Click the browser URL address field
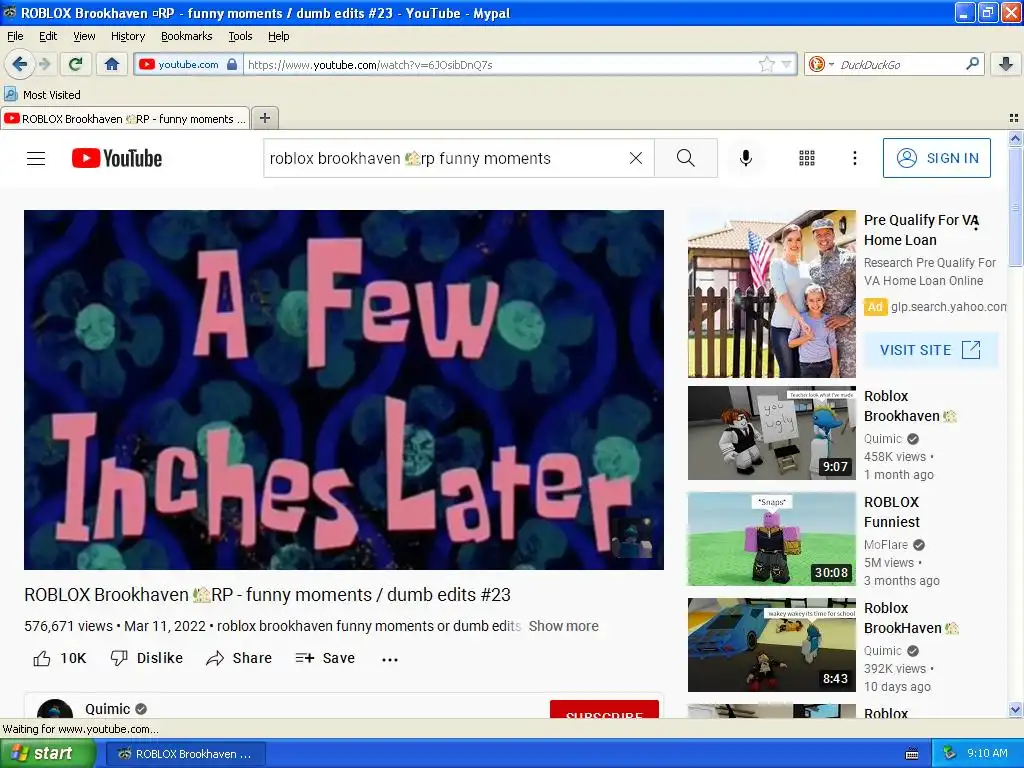The width and height of the screenshot is (1024, 768). (500, 65)
